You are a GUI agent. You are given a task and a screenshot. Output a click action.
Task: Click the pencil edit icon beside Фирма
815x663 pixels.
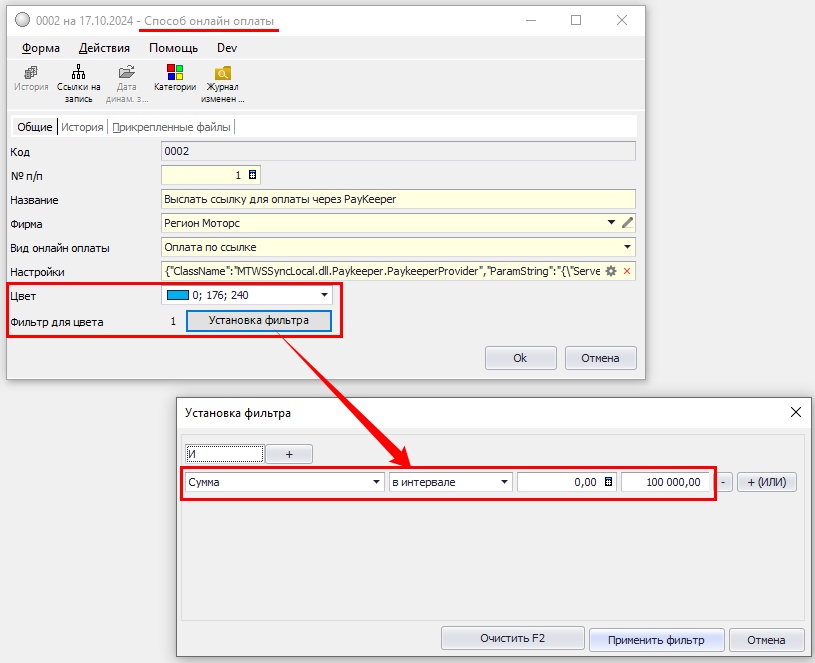[x=628, y=223]
